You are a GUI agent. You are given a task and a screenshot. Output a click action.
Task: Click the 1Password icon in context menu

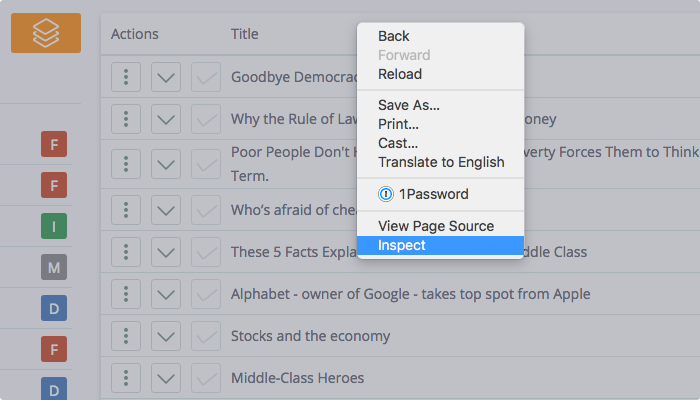click(x=386, y=194)
